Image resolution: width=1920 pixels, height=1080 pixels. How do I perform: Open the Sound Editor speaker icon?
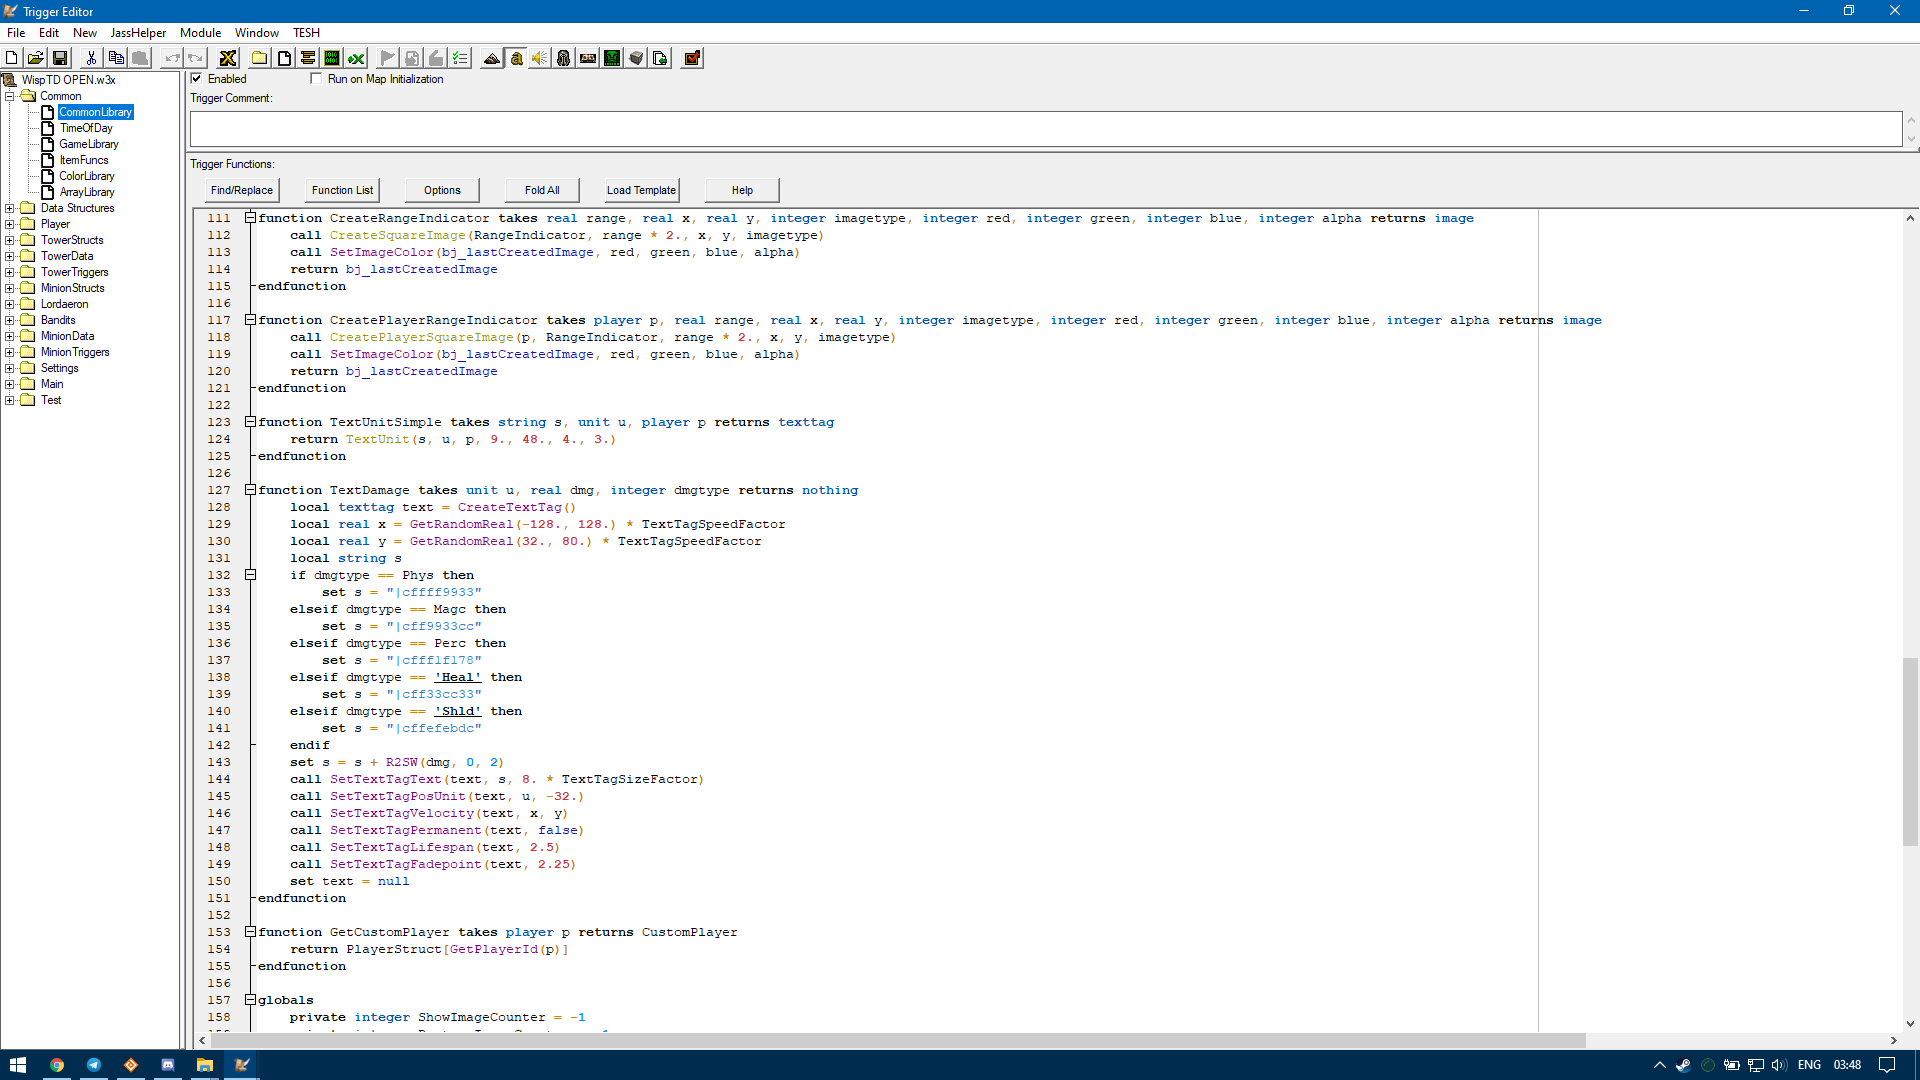539,58
